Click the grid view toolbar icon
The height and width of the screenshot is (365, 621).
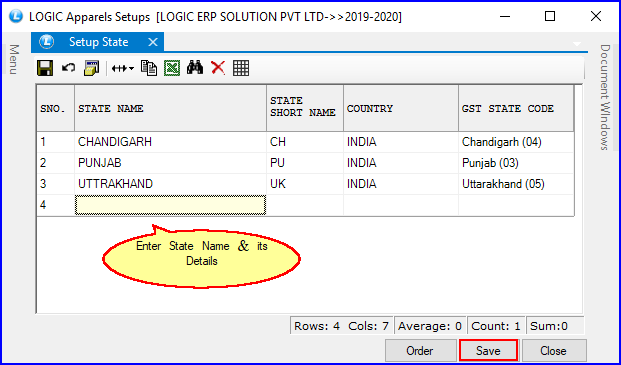point(241,68)
